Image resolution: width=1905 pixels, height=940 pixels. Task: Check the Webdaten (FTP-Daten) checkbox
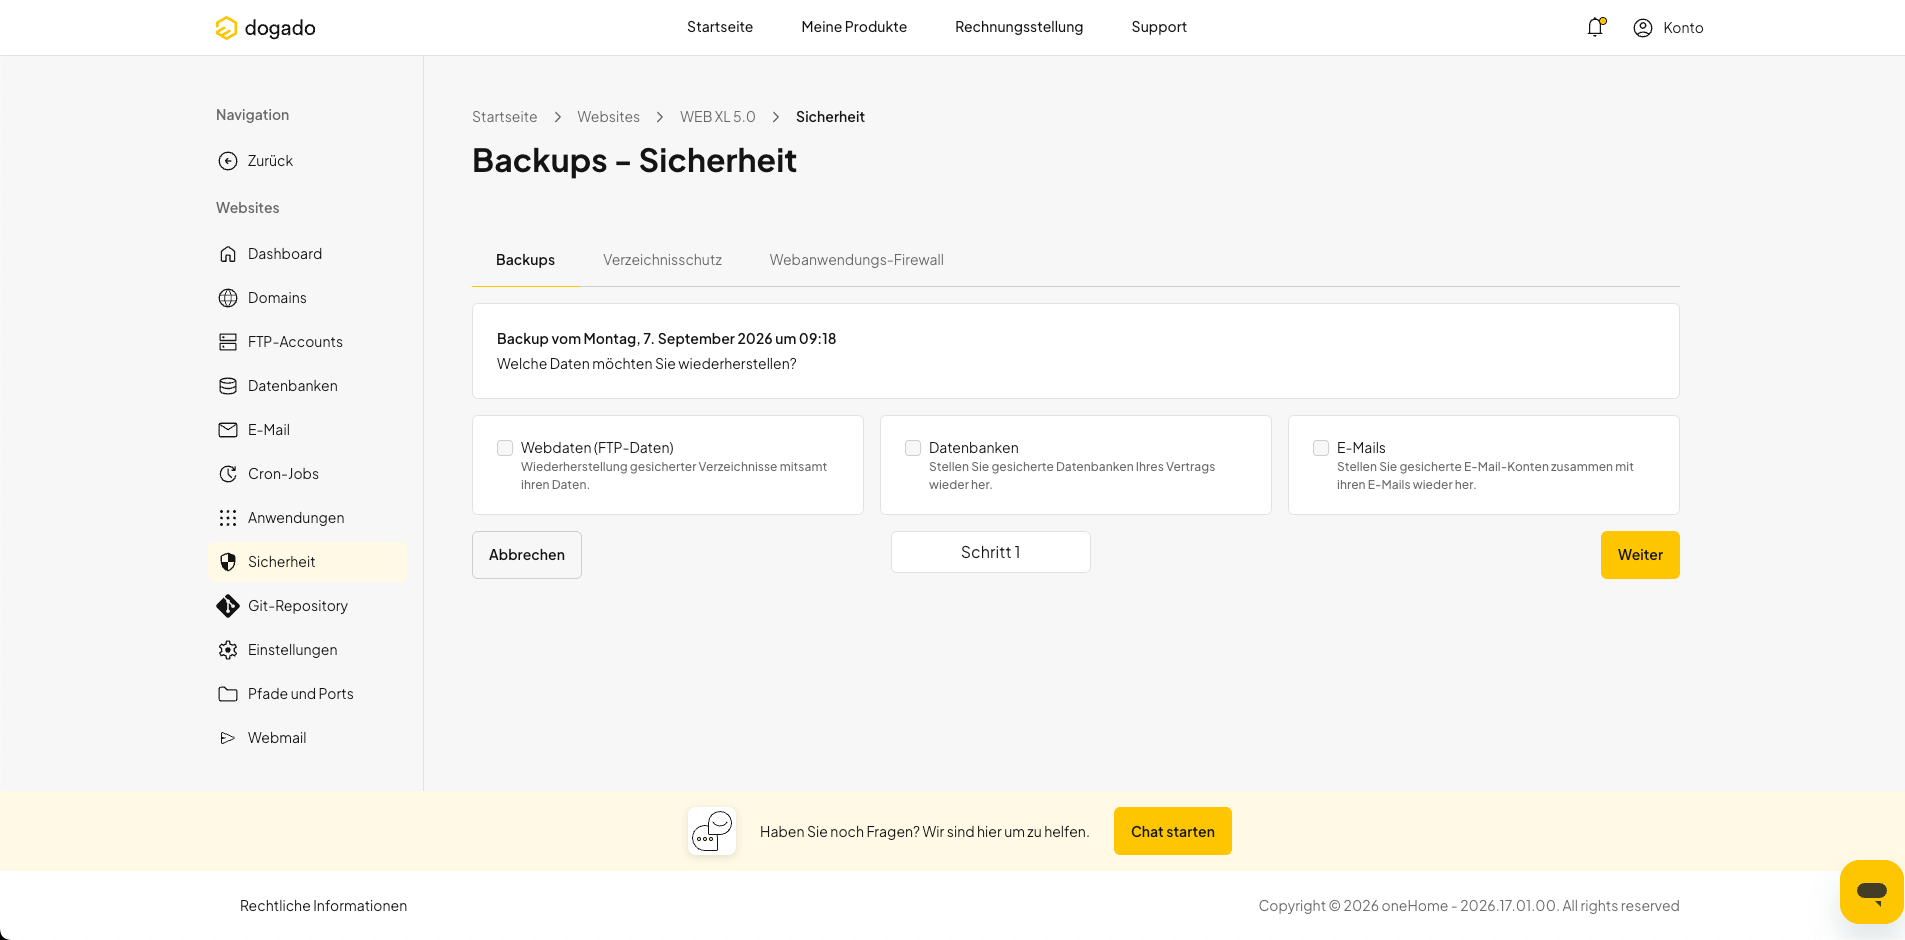coord(505,448)
